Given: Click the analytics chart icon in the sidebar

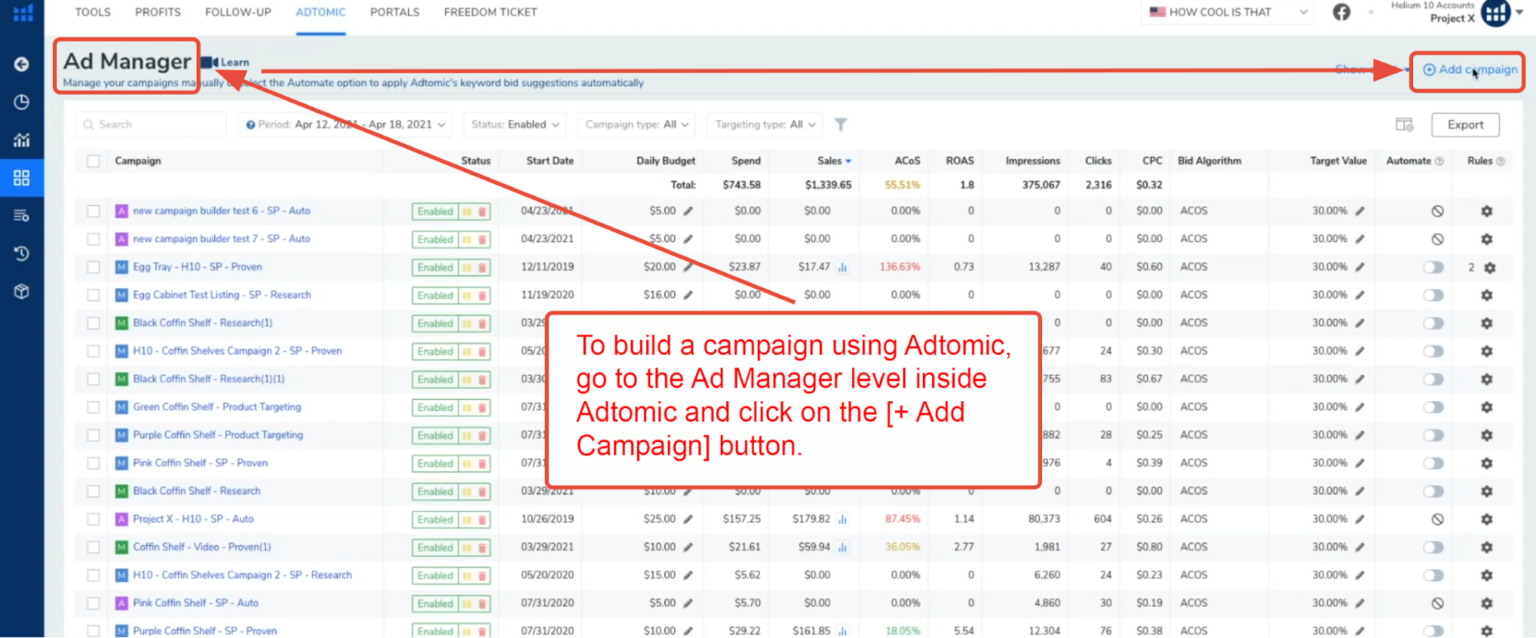Looking at the screenshot, I should (22, 139).
